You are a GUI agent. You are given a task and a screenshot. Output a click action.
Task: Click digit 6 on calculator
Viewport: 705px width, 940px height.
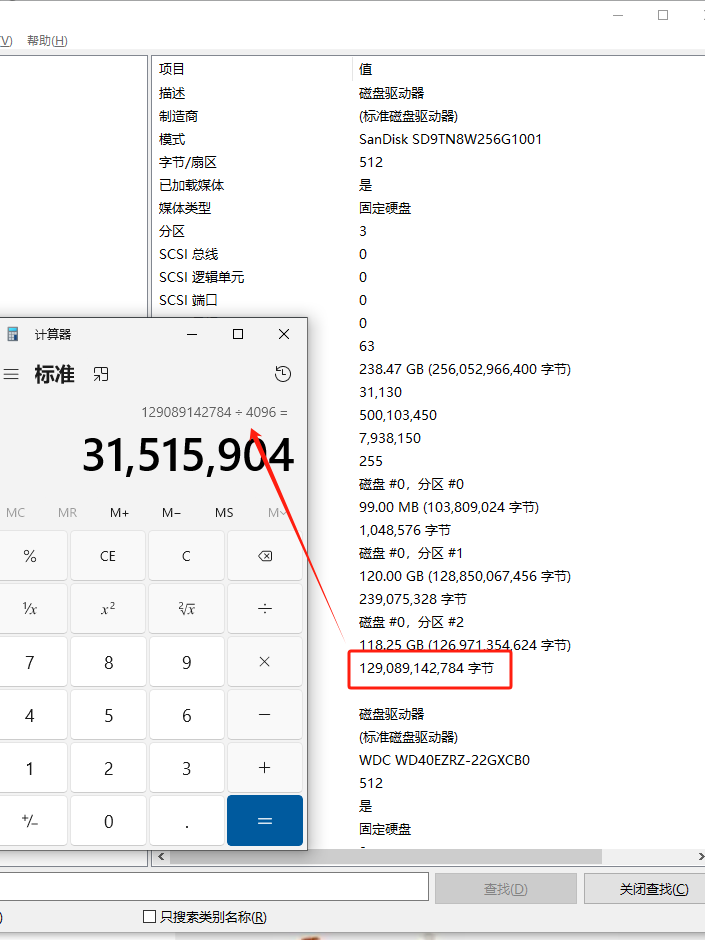click(186, 715)
